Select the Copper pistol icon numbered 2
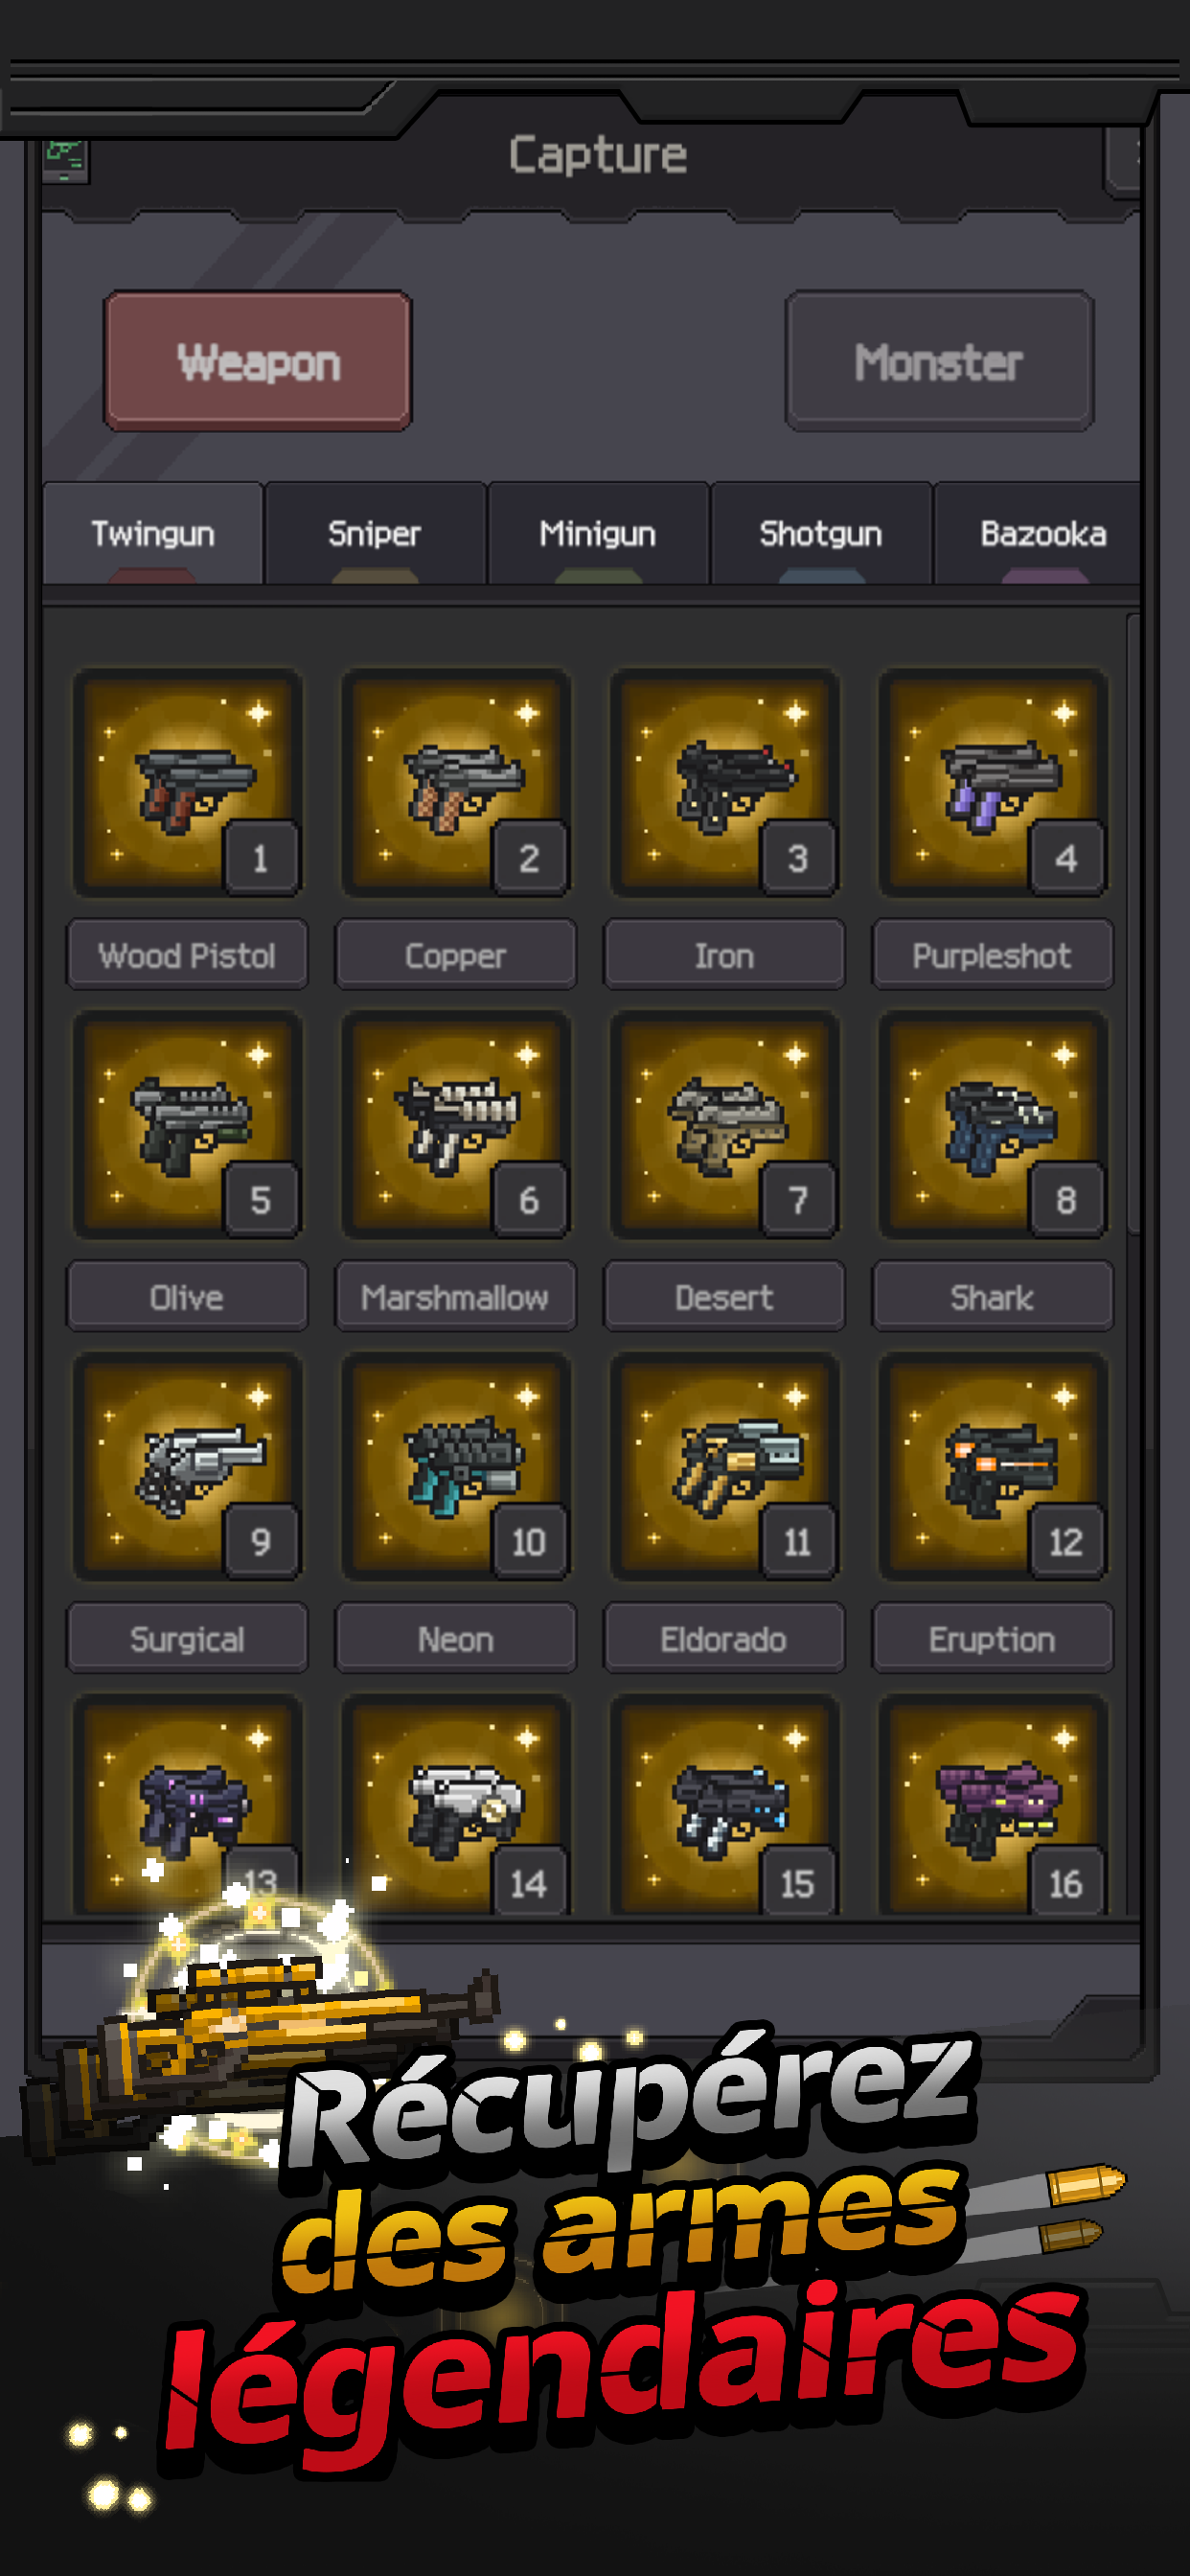 point(456,783)
